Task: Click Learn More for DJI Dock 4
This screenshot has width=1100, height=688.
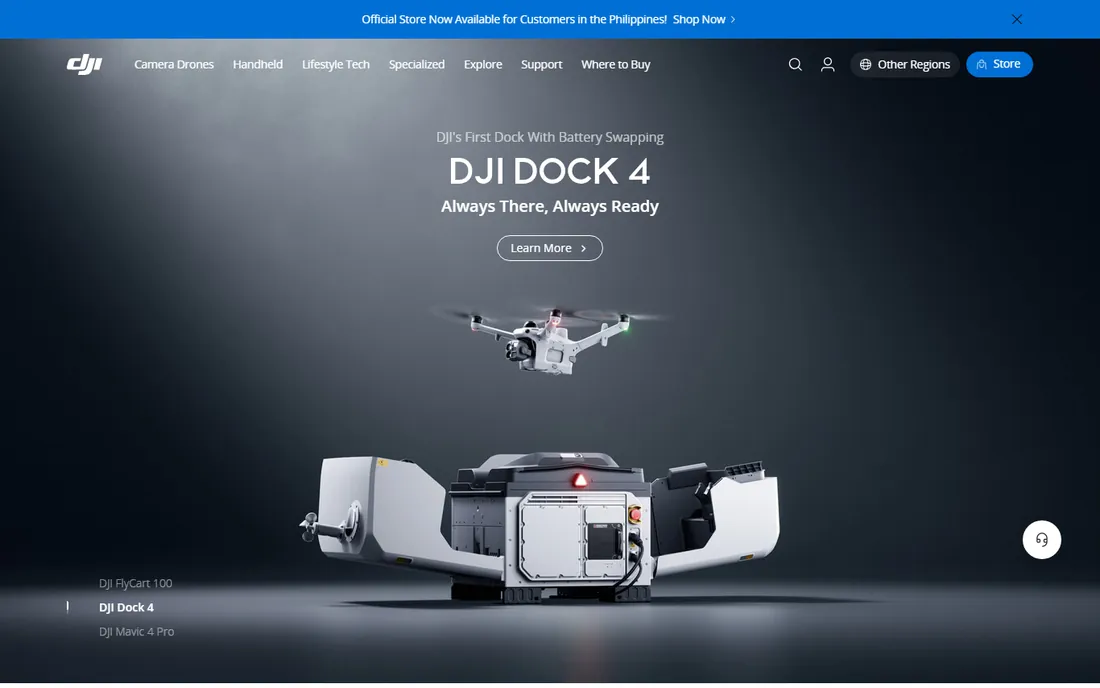Action: (549, 248)
